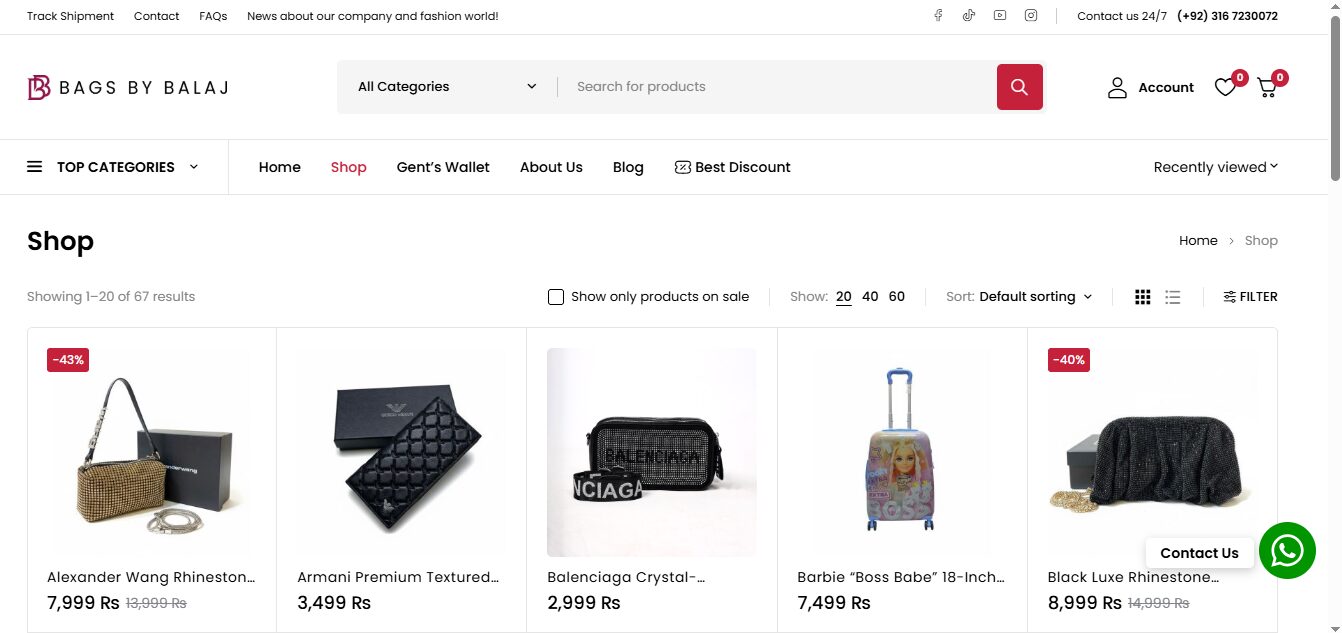Screen dimensions: 1342x633
Task: Select the grid view layout icon
Action: pos(1143,297)
